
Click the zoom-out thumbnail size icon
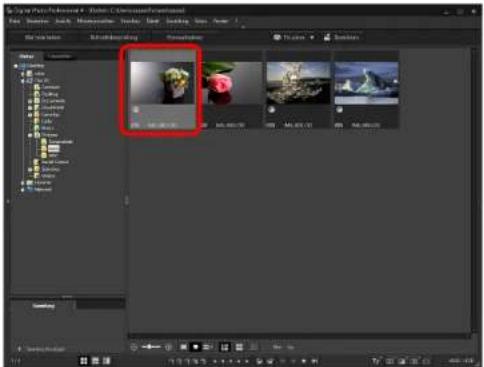pyautogui.click(x=134, y=348)
